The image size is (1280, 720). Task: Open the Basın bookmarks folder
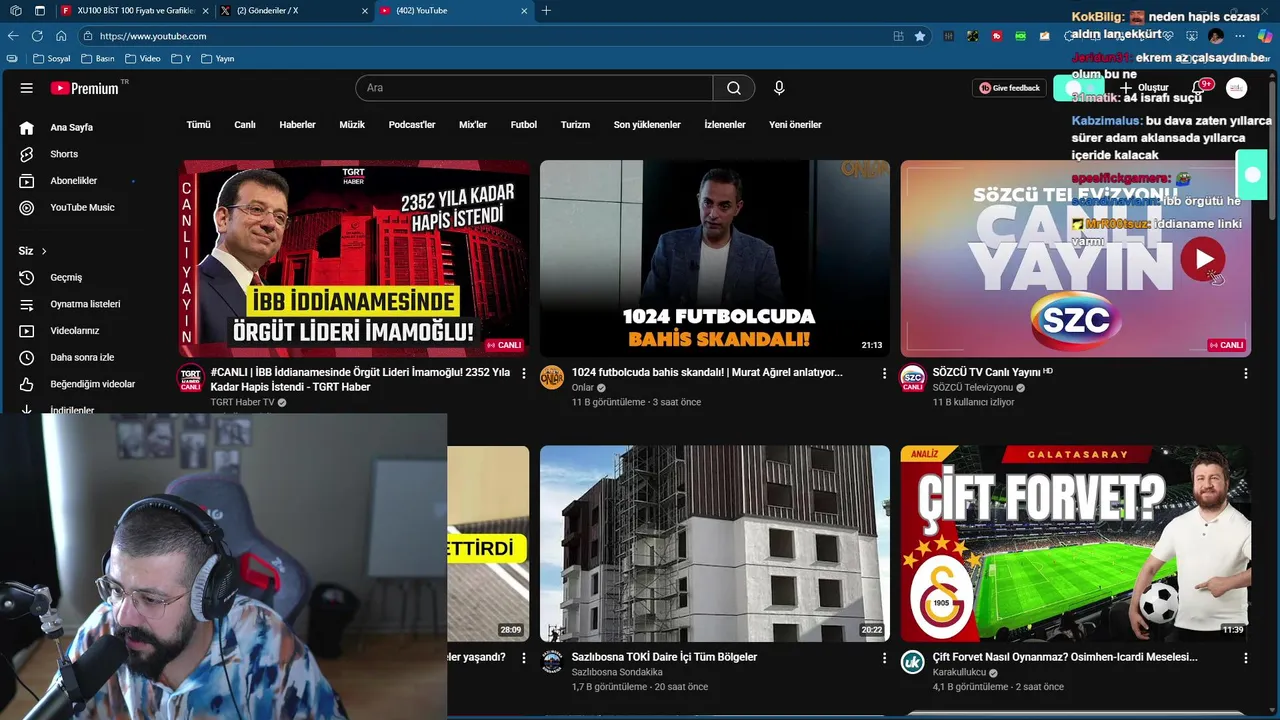tap(97, 59)
